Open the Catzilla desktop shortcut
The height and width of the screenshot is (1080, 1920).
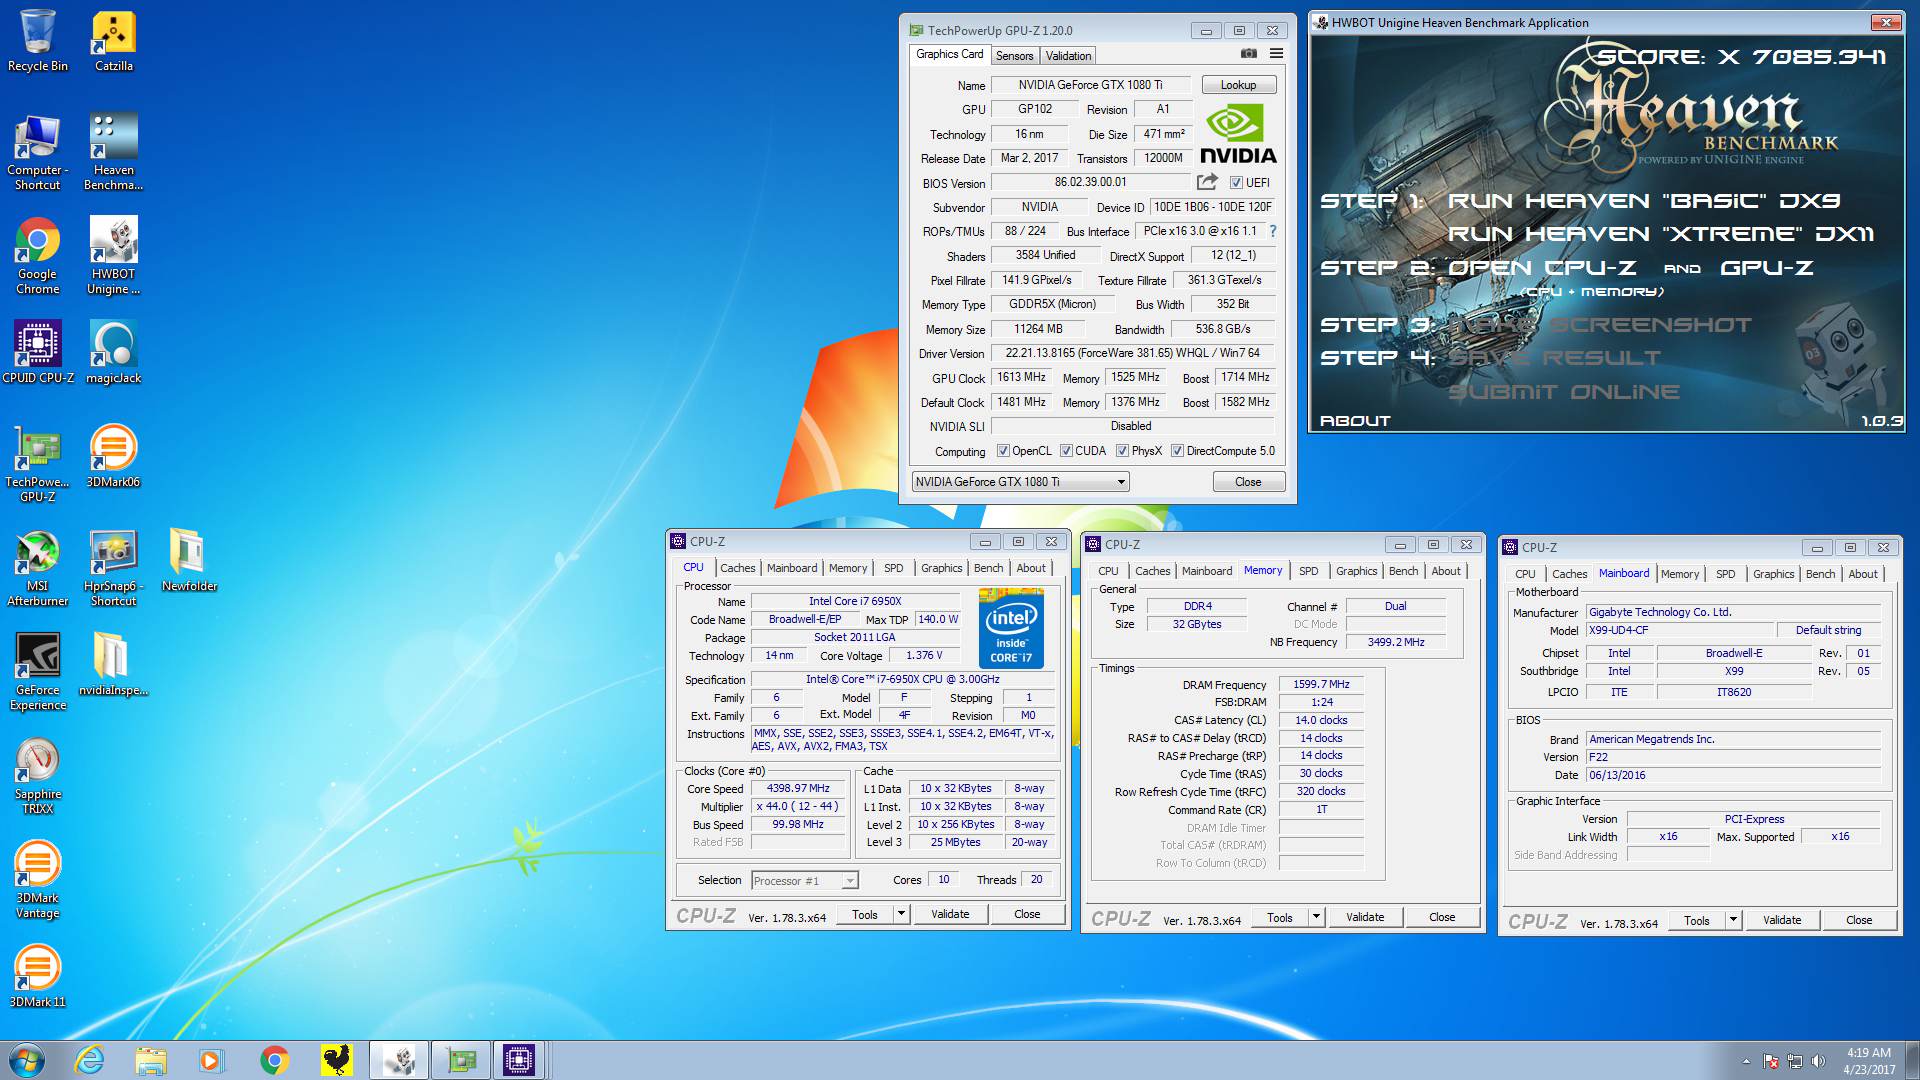click(x=114, y=41)
